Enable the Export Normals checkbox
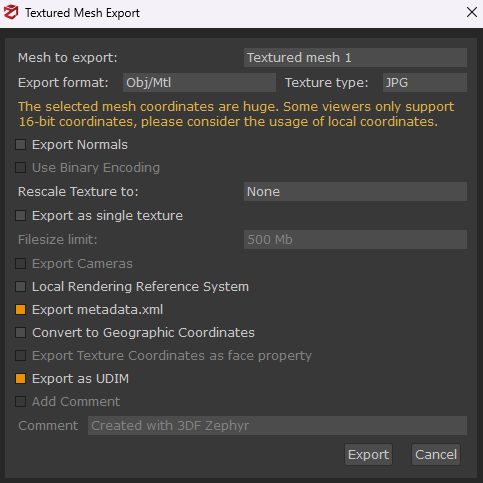 21,145
